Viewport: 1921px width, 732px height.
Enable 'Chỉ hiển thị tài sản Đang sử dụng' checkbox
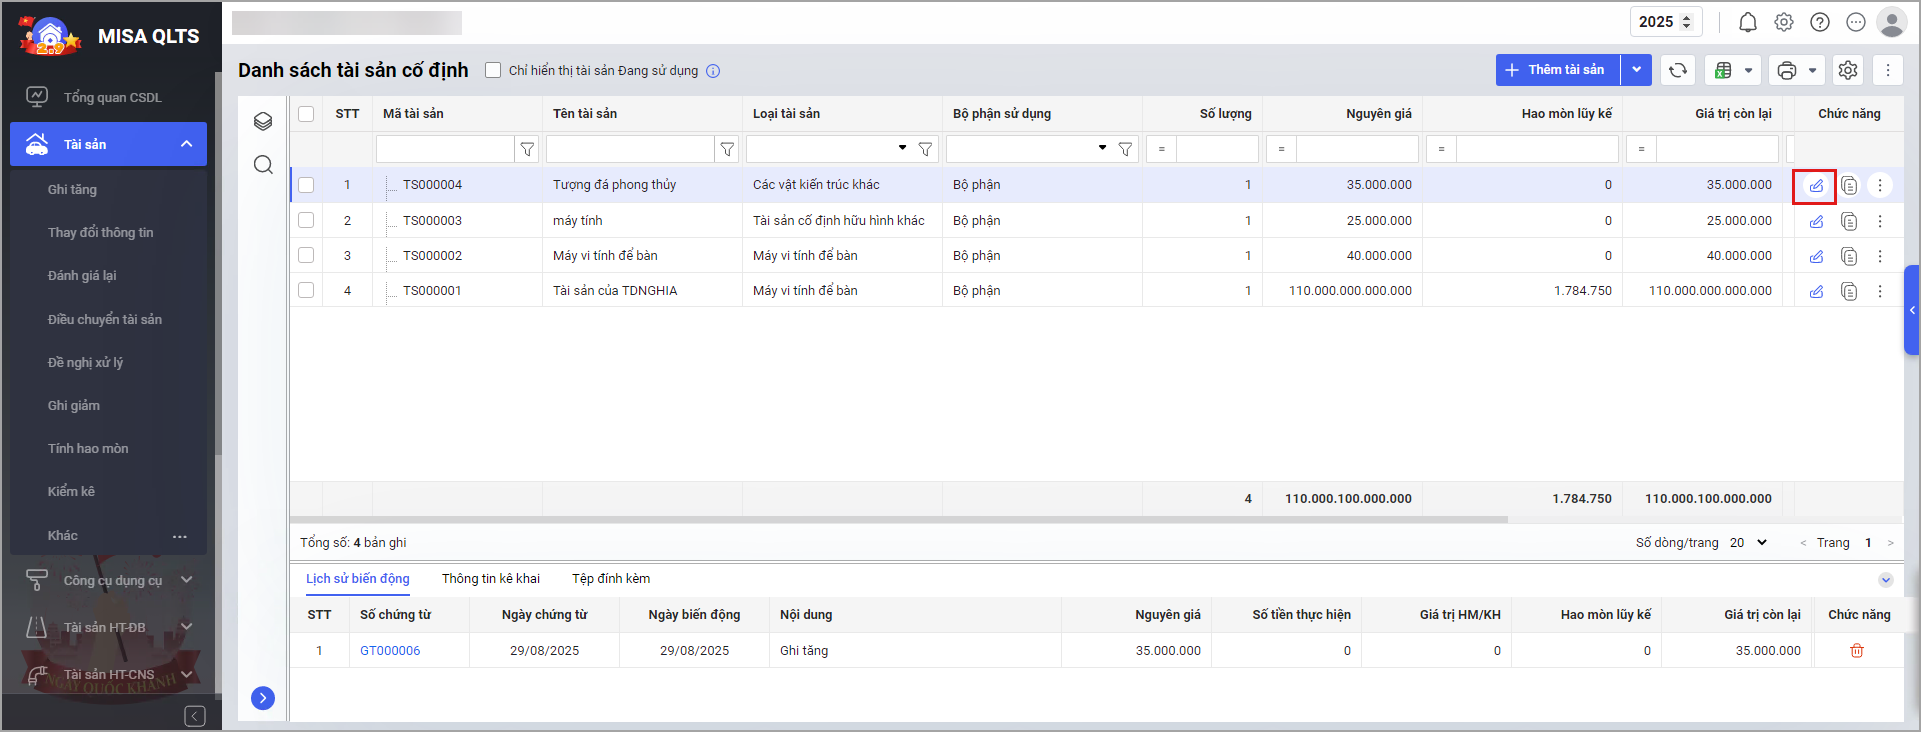[493, 70]
